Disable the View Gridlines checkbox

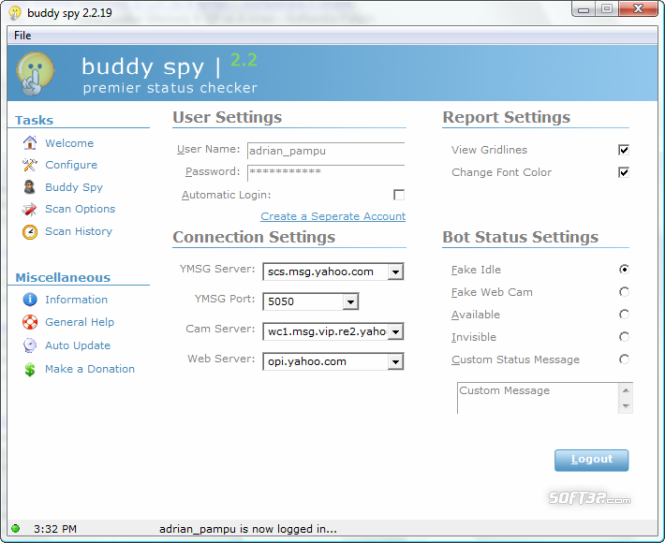pyautogui.click(x=623, y=150)
